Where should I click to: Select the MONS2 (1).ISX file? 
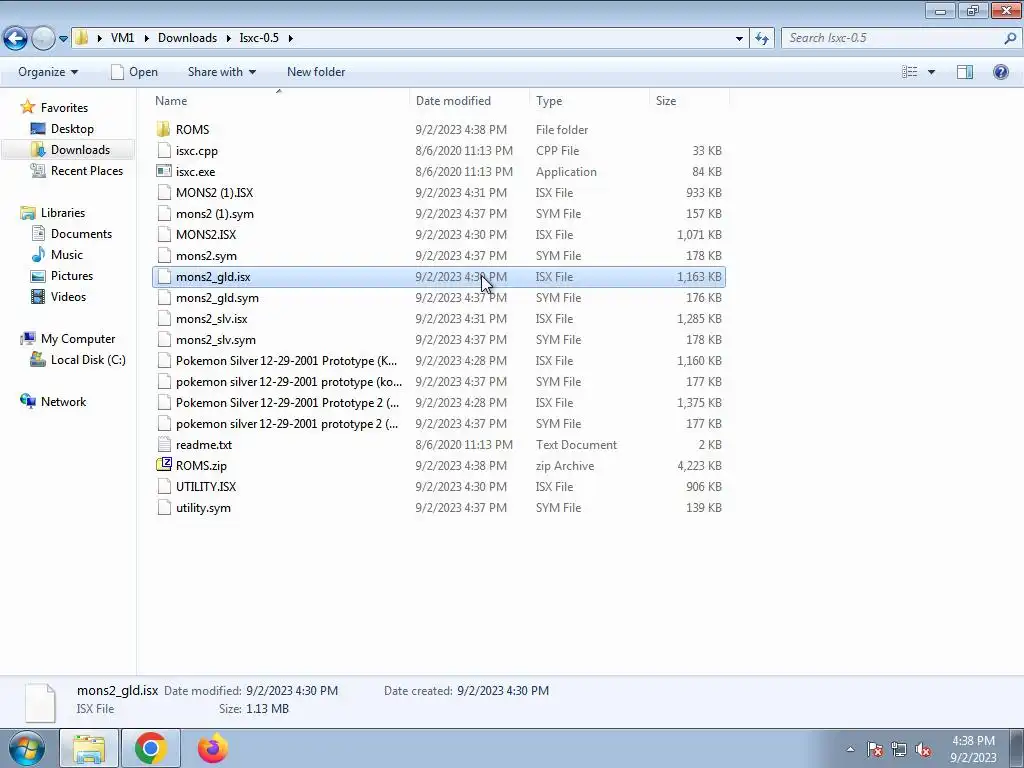[214, 193]
